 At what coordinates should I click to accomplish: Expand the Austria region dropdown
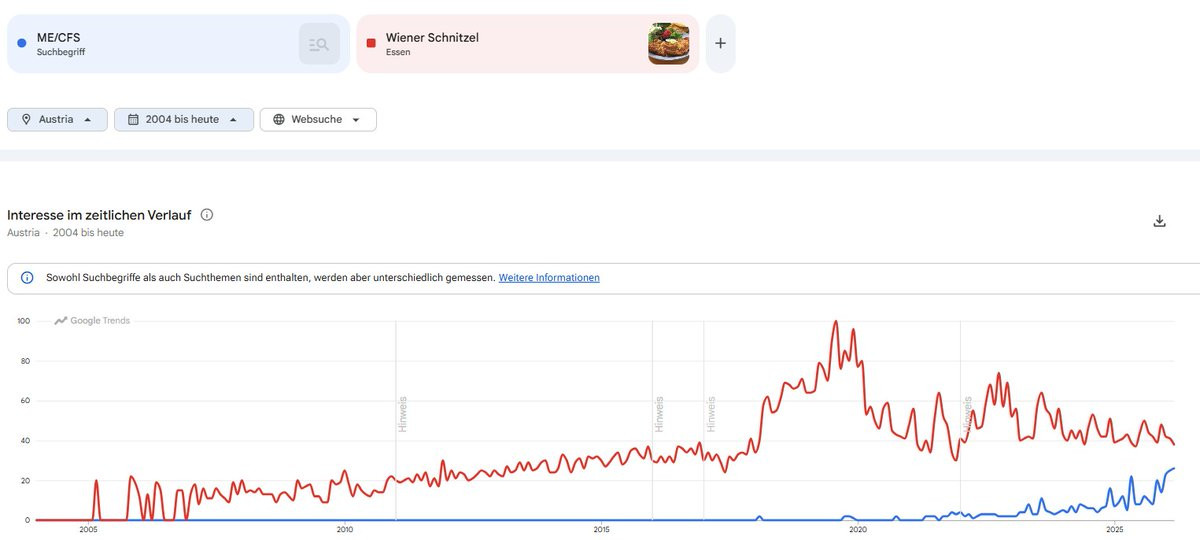click(57, 120)
